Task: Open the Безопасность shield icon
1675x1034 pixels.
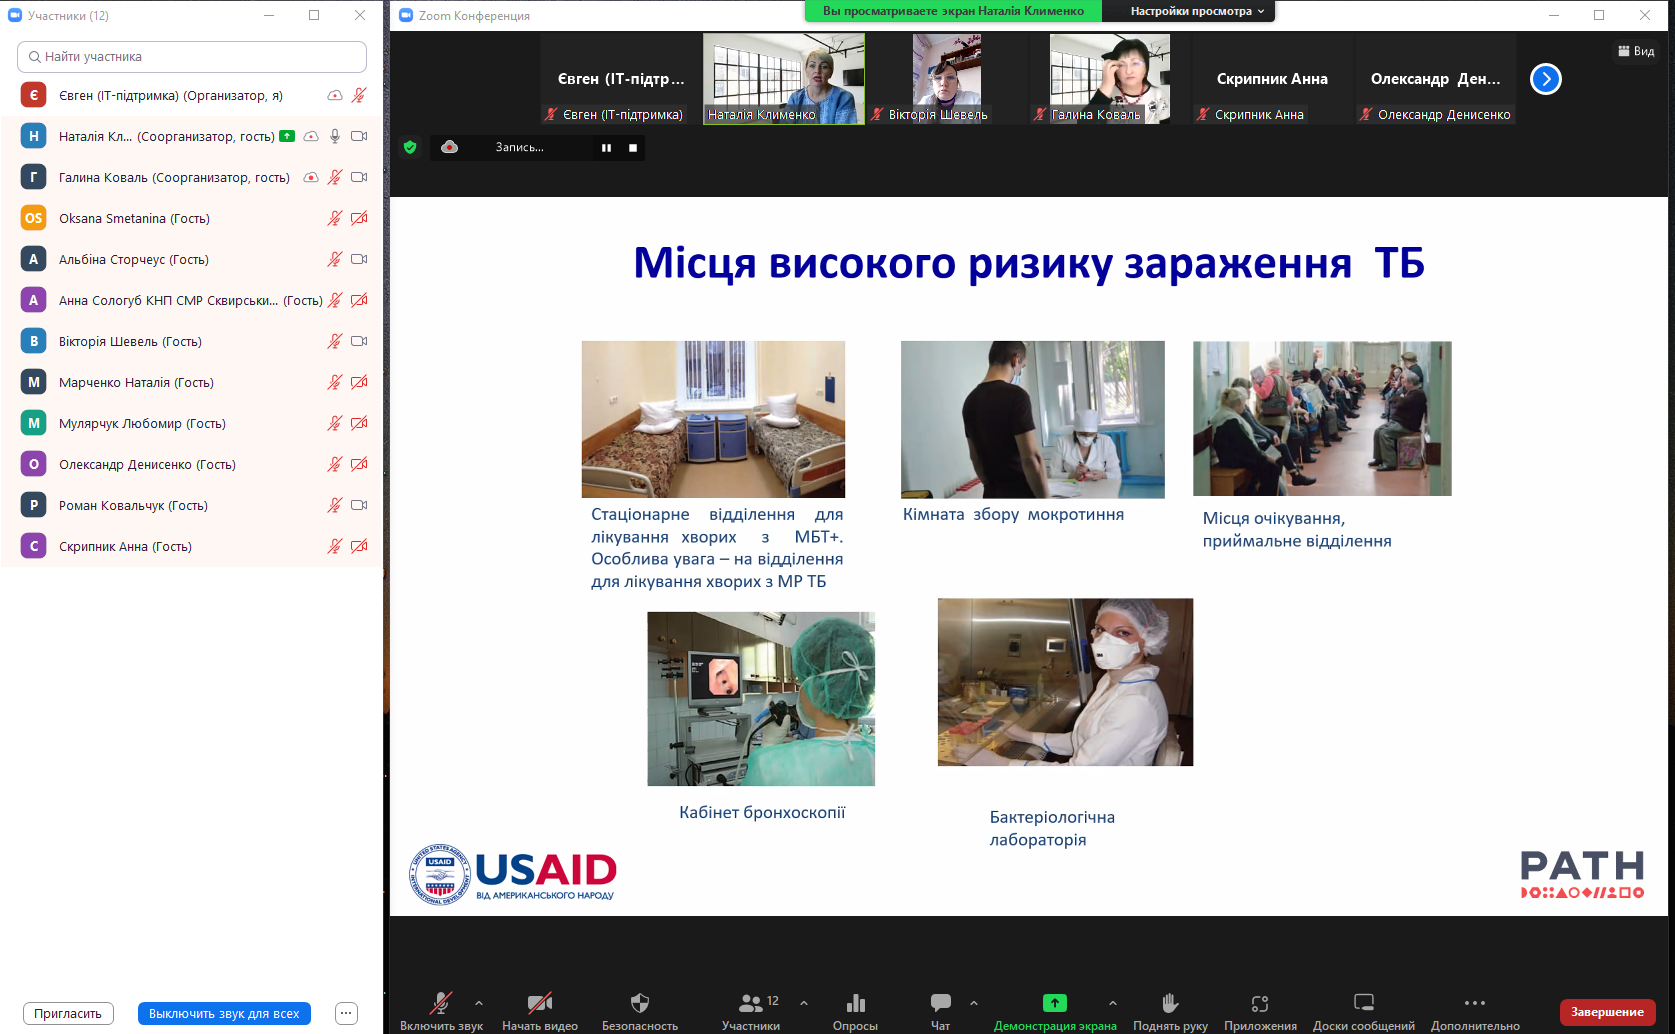Action: pyautogui.click(x=640, y=1003)
